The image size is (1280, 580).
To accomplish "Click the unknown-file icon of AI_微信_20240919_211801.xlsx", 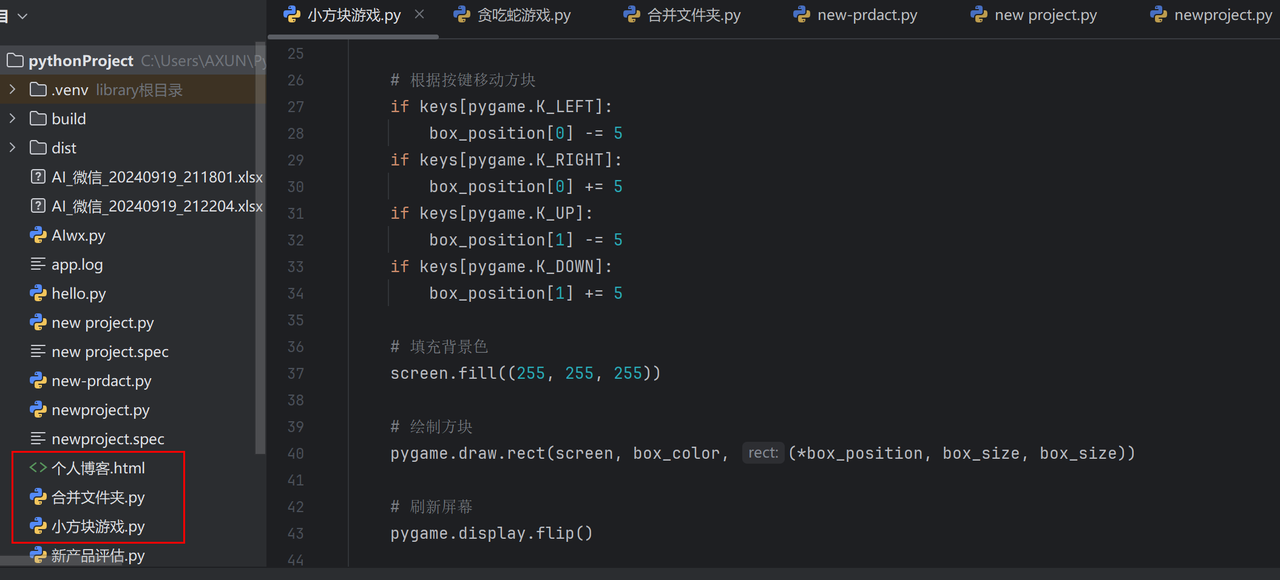I will pyautogui.click(x=38, y=177).
